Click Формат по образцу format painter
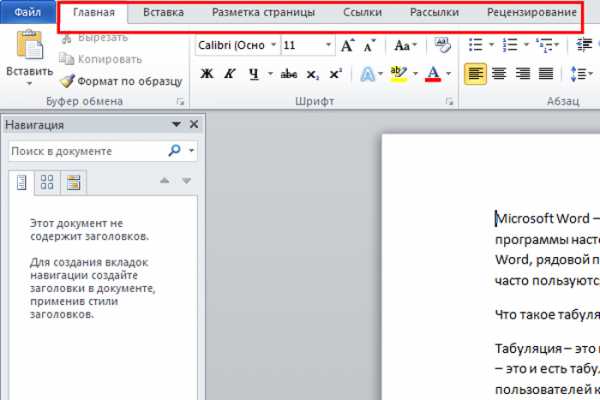Viewport: 600px width, 400px height. pos(121,81)
